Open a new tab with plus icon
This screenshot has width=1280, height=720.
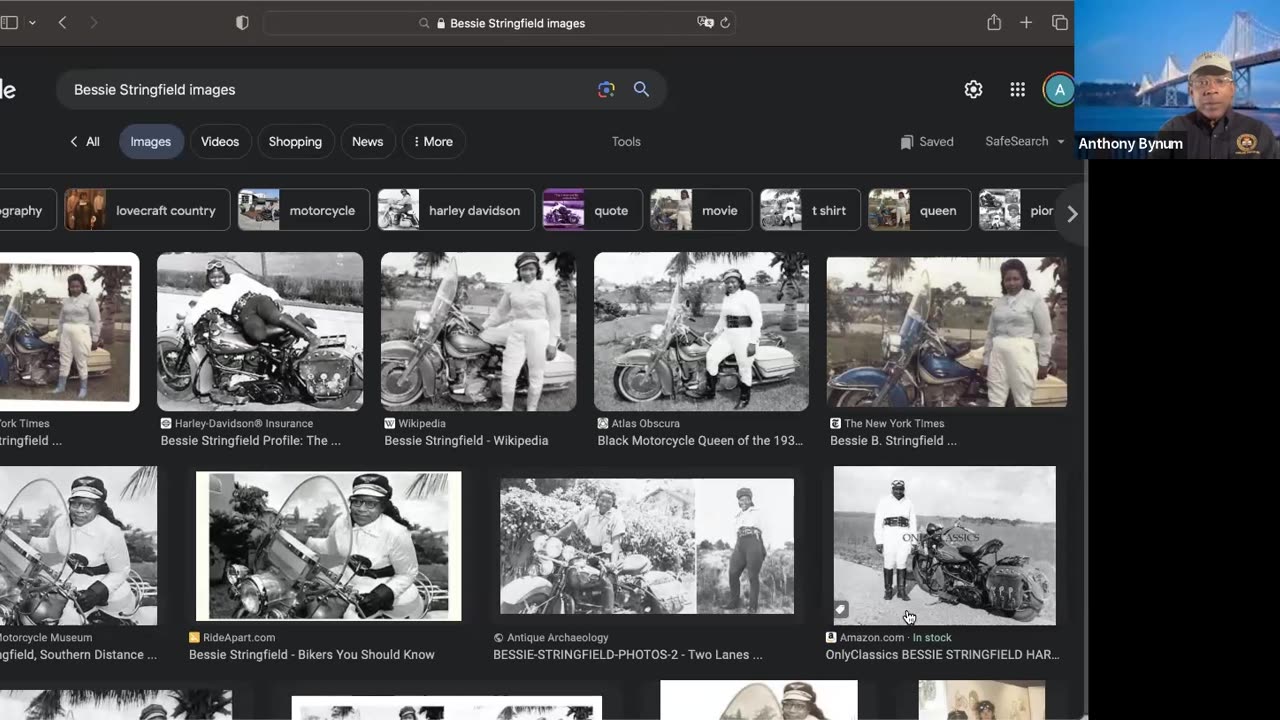point(1026,23)
